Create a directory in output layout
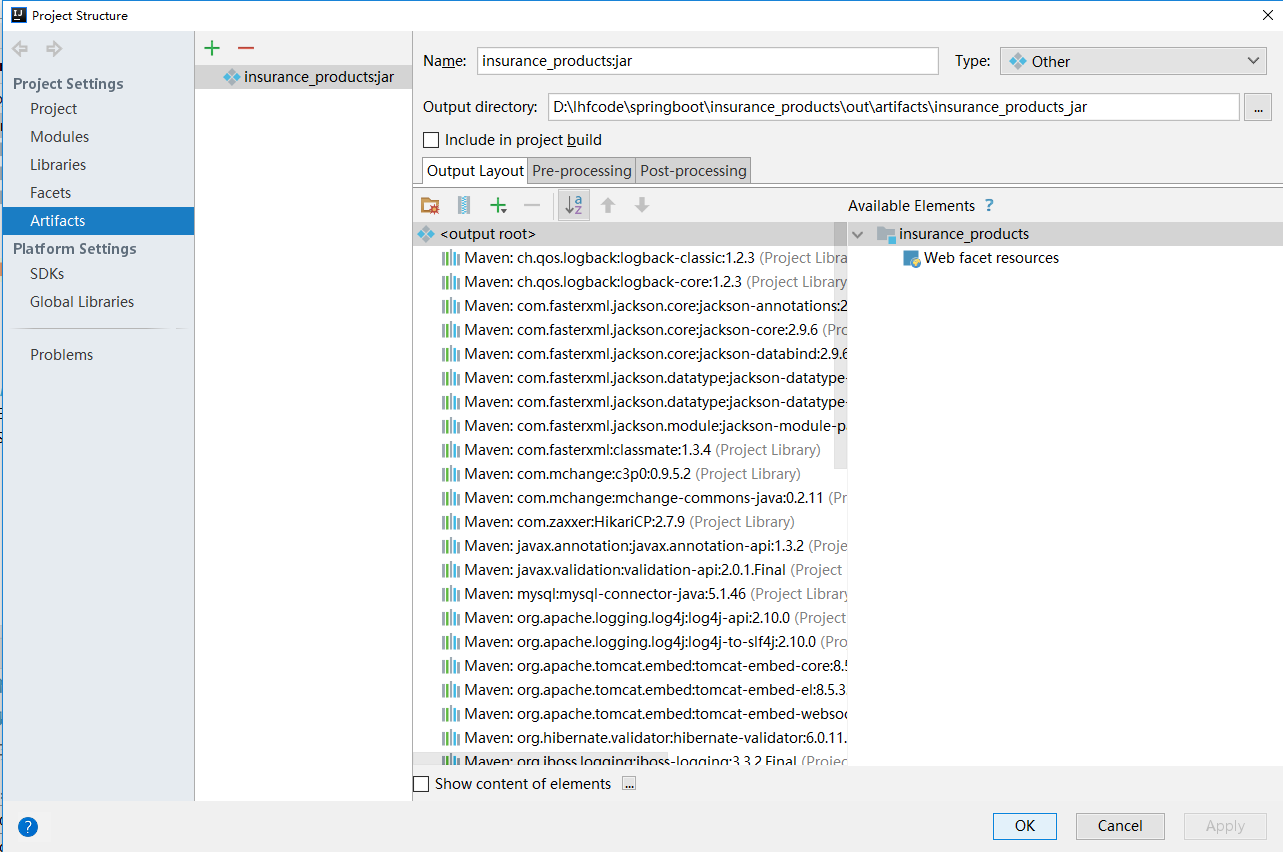The height and width of the screenshot is (852, 1283). point(430,205)
